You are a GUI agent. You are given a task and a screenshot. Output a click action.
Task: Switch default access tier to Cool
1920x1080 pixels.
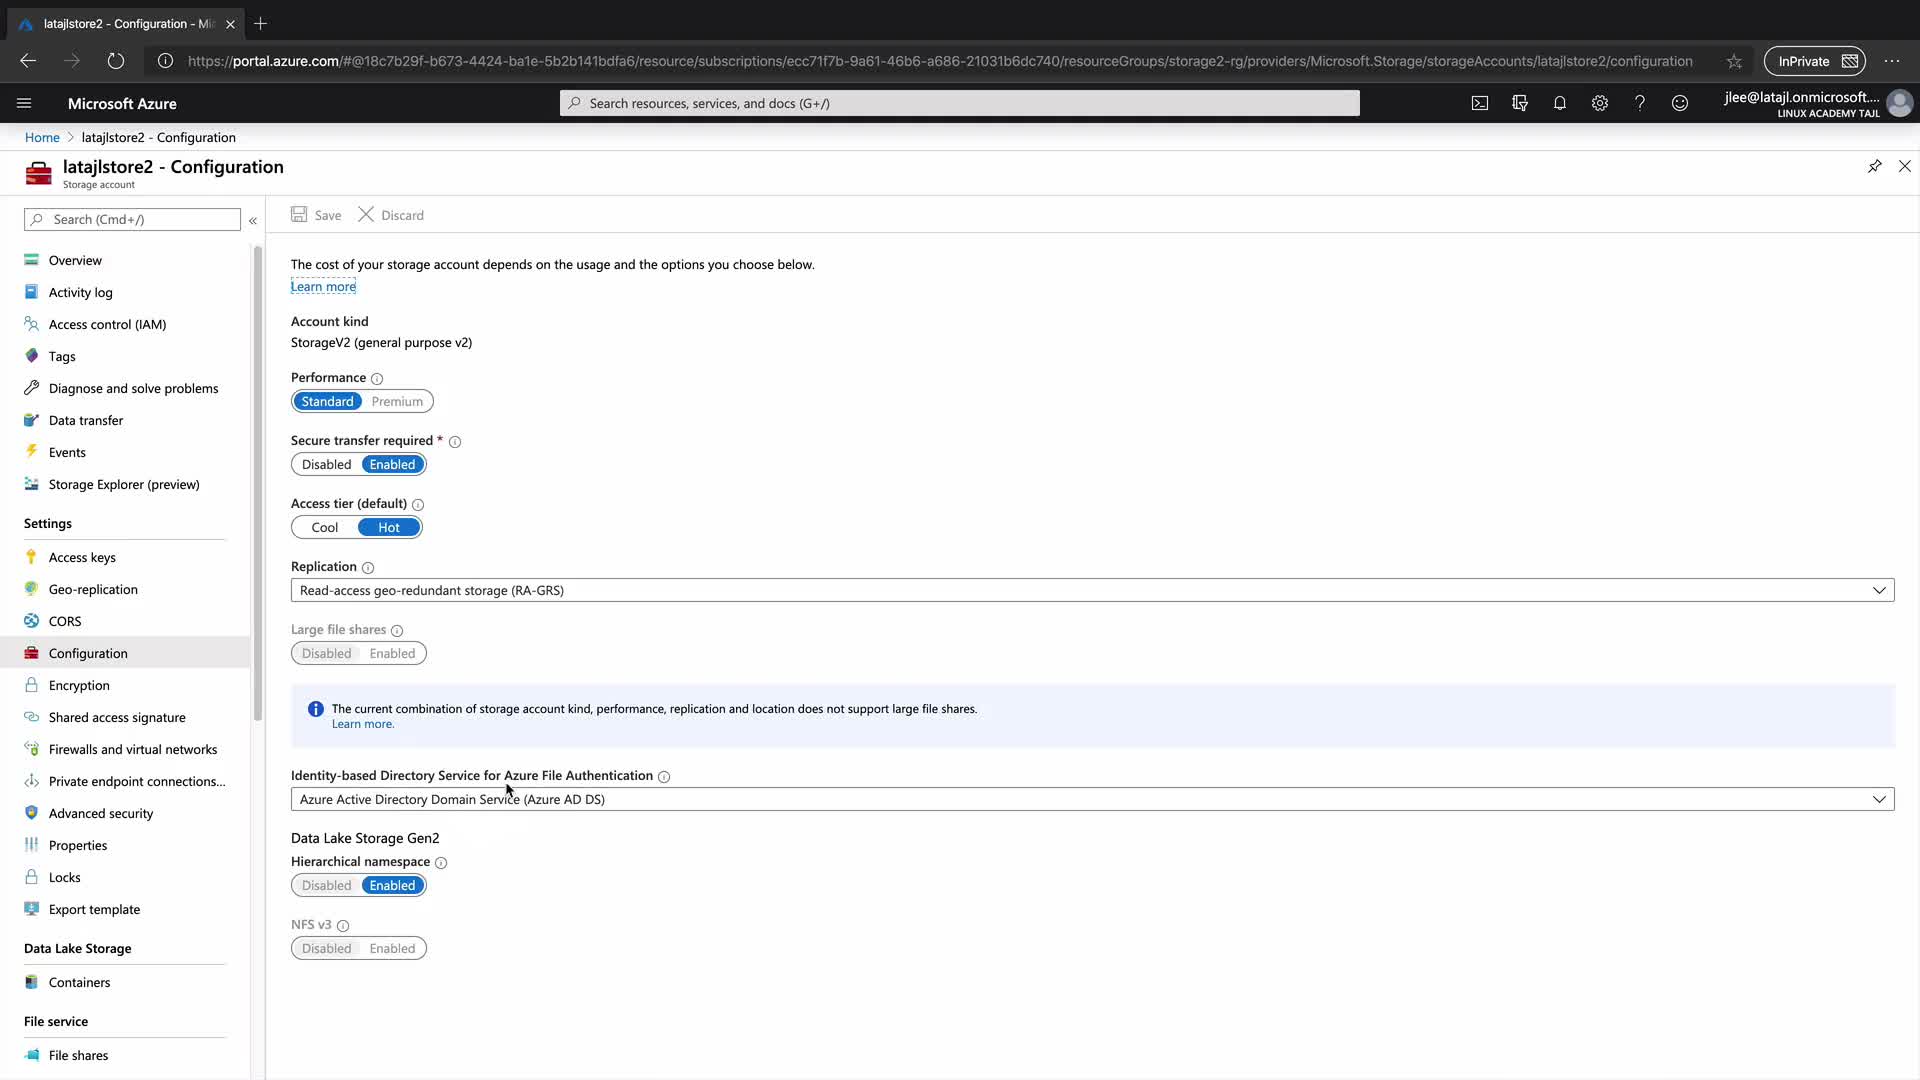click(324, 528)
